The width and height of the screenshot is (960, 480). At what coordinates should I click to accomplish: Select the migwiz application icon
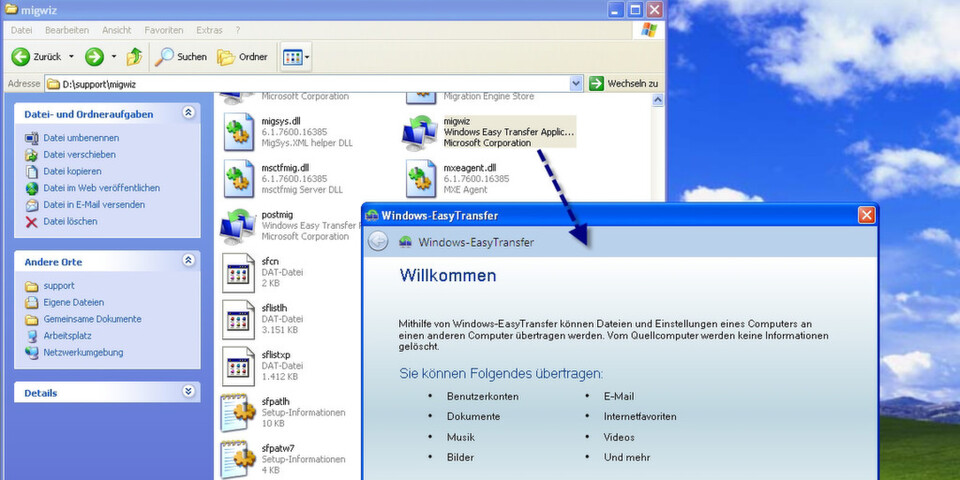[x=419, y=132]
